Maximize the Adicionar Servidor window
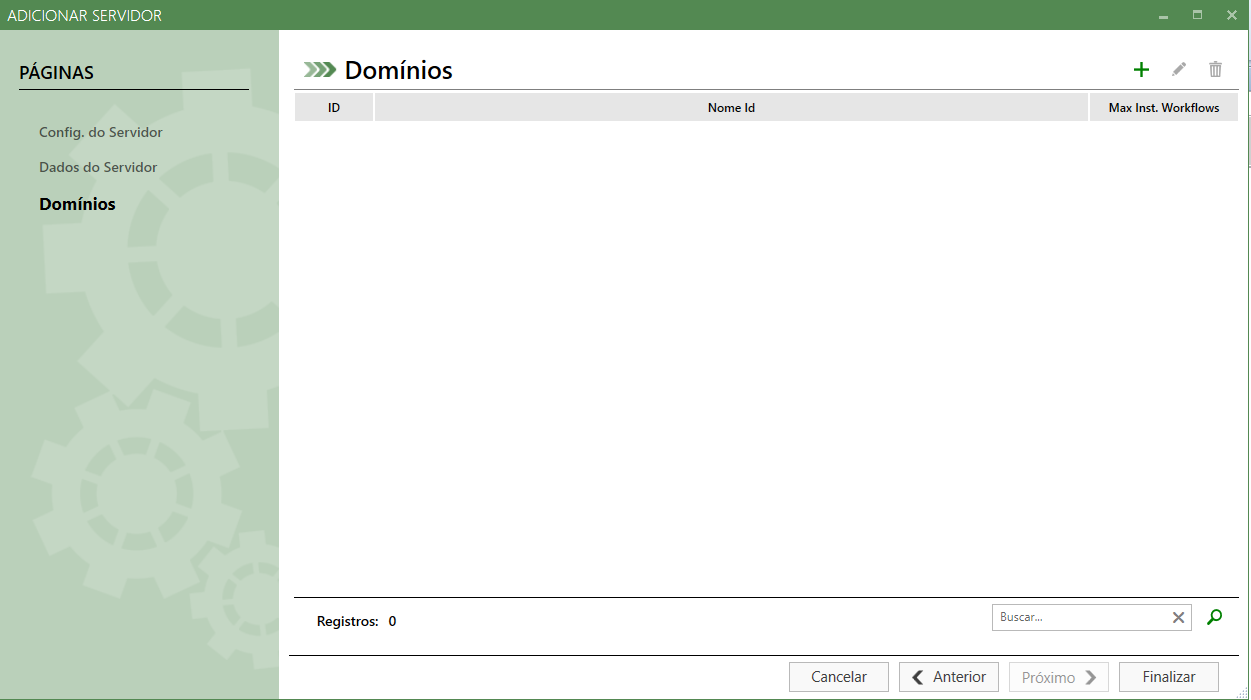The height and width of the screenshot is (700, 1251). pos(1197,15)
